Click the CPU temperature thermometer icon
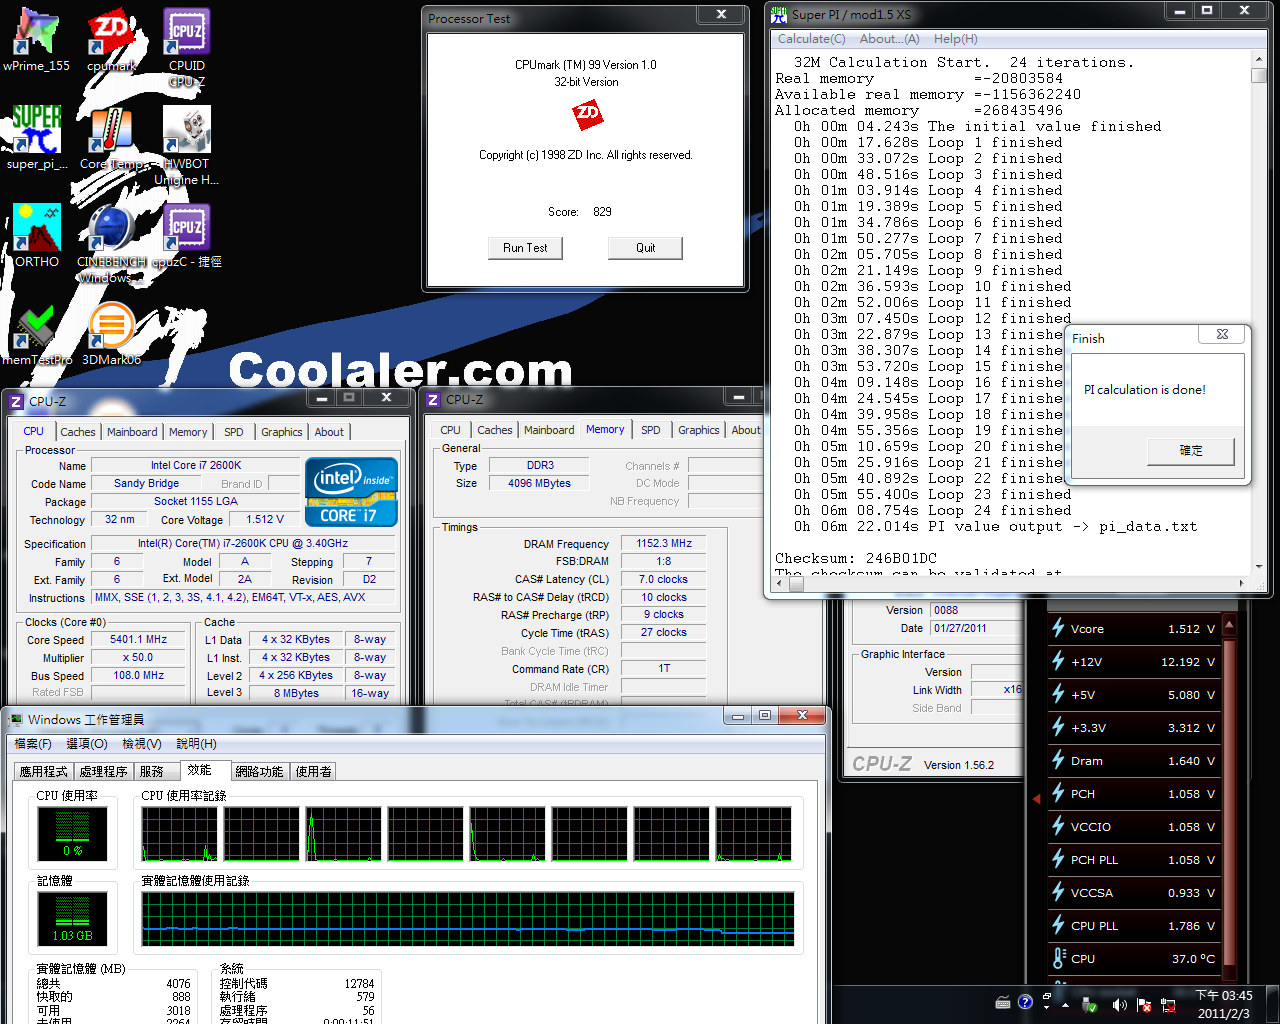Viewport: 1280px width, 1024px height. coord(1058,958)
